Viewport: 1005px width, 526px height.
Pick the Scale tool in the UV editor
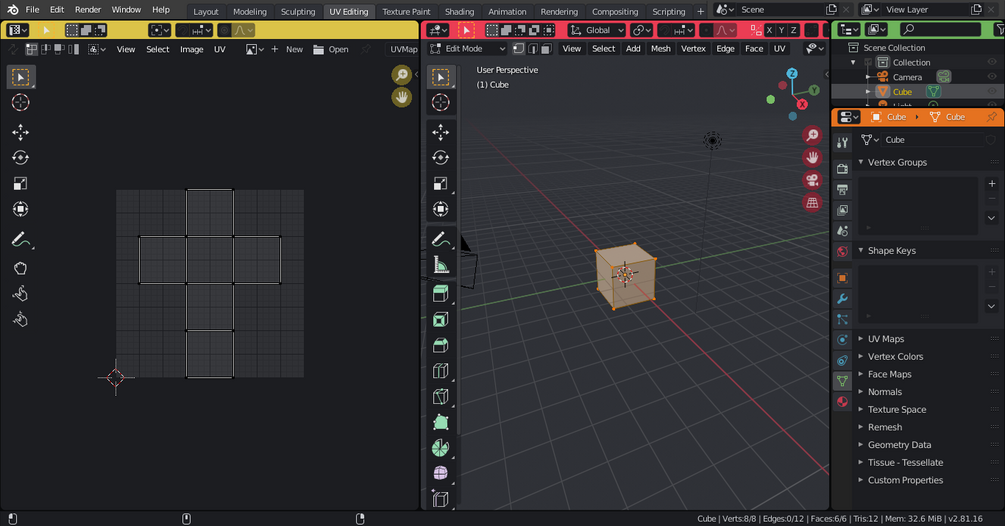21,183
